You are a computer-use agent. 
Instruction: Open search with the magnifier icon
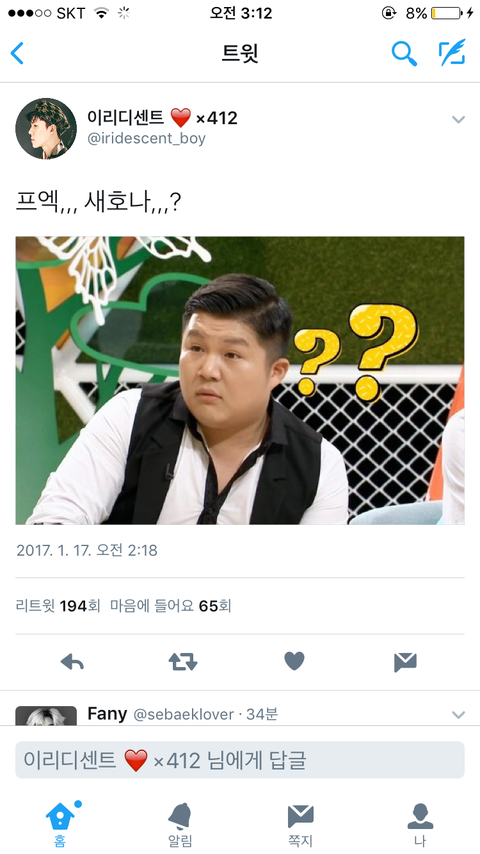404,53
